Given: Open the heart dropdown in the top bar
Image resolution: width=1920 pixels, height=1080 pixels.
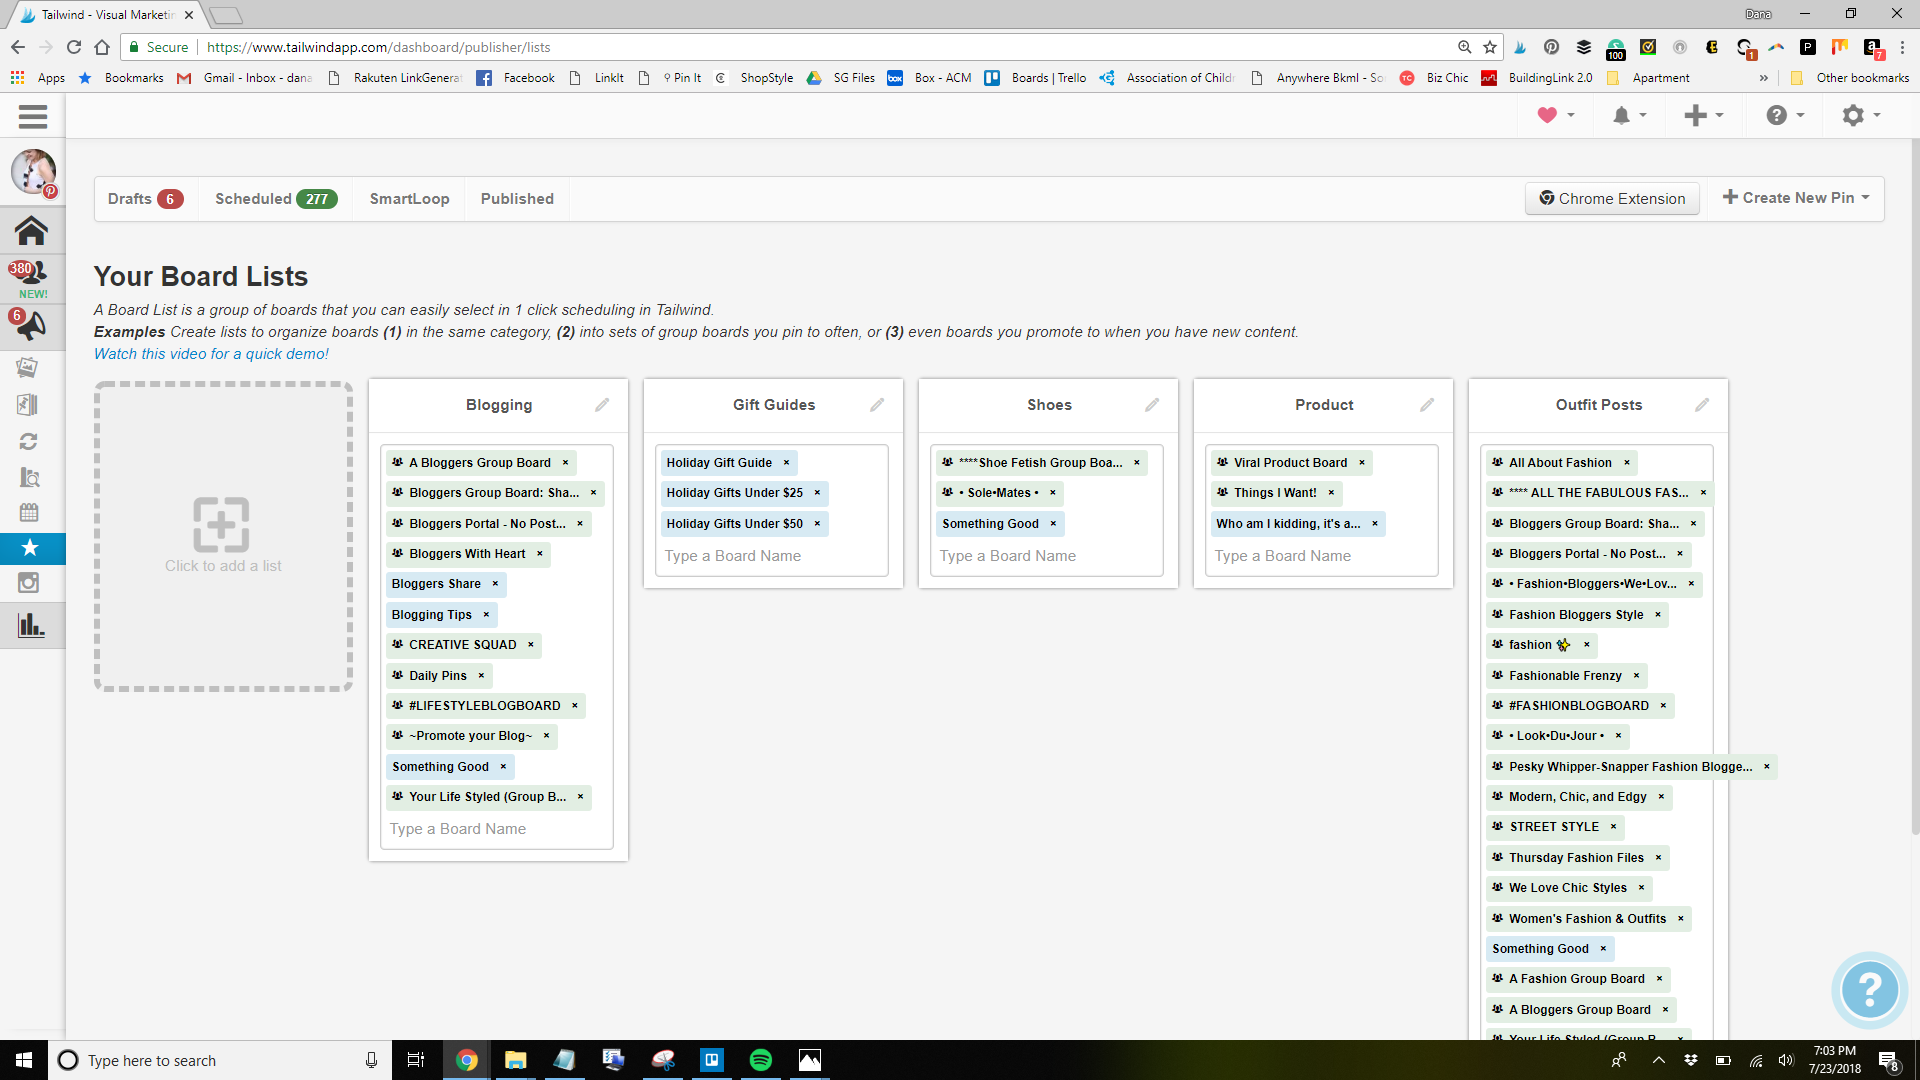Looking at the screenshot, I should click(1556, 115).
